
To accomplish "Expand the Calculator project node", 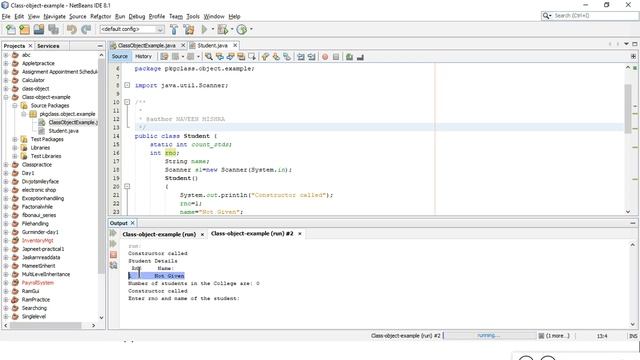I will (6, 80).
